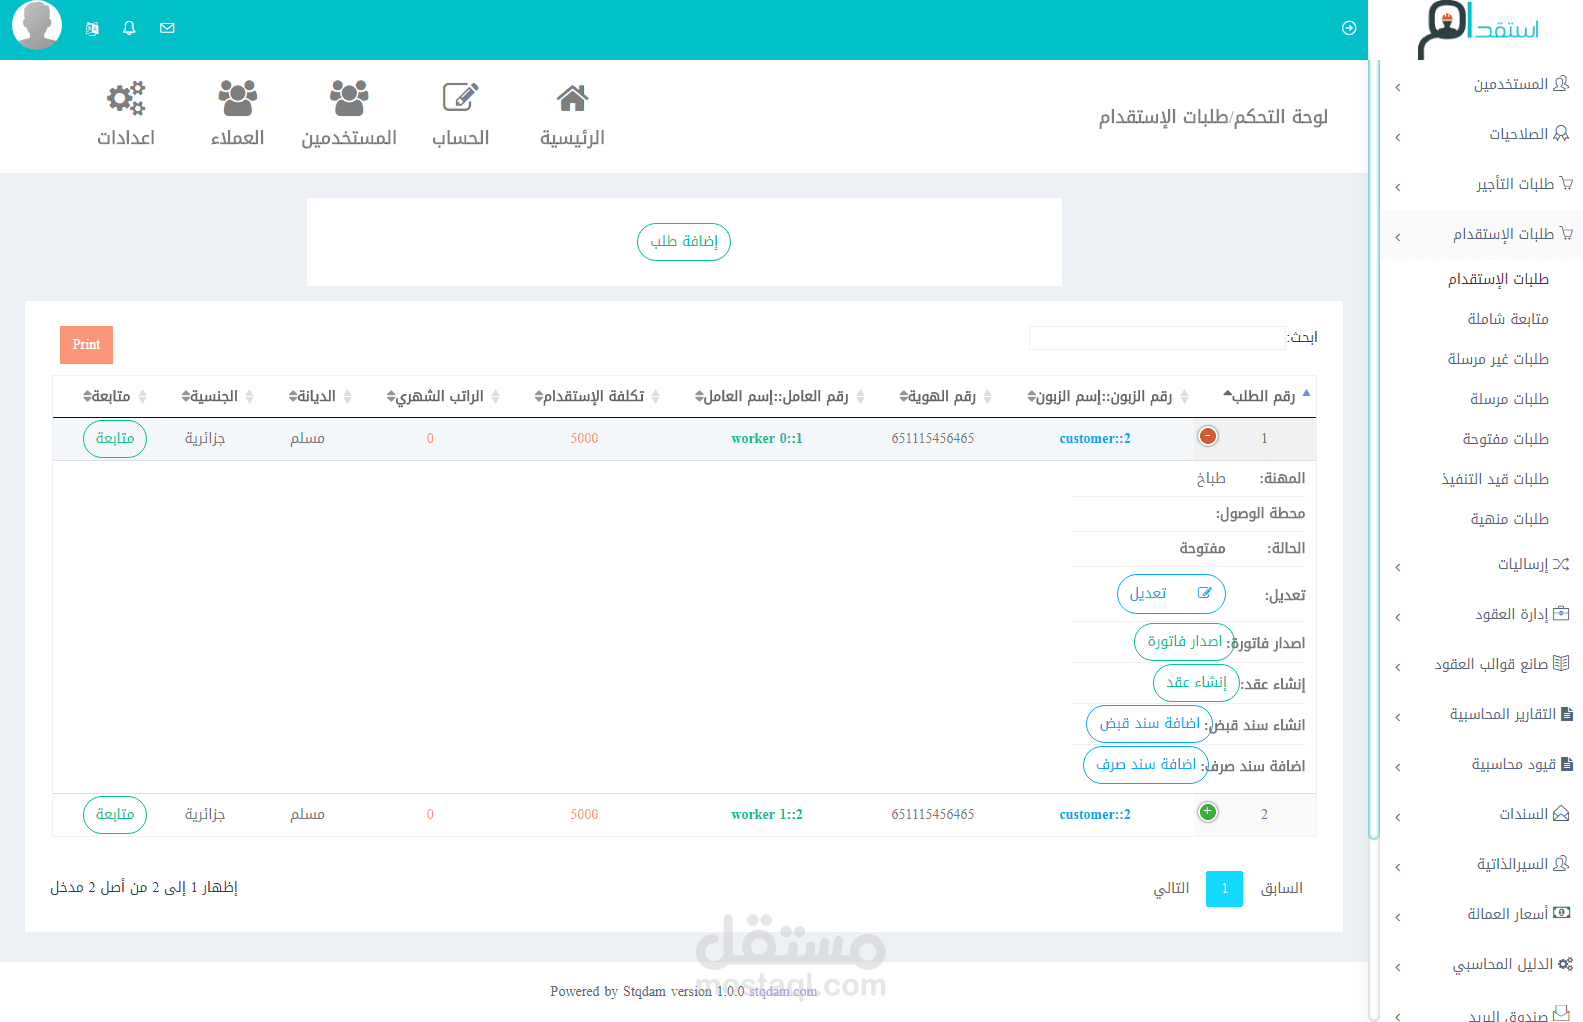Click the notification bell icon

click(129, 28)
